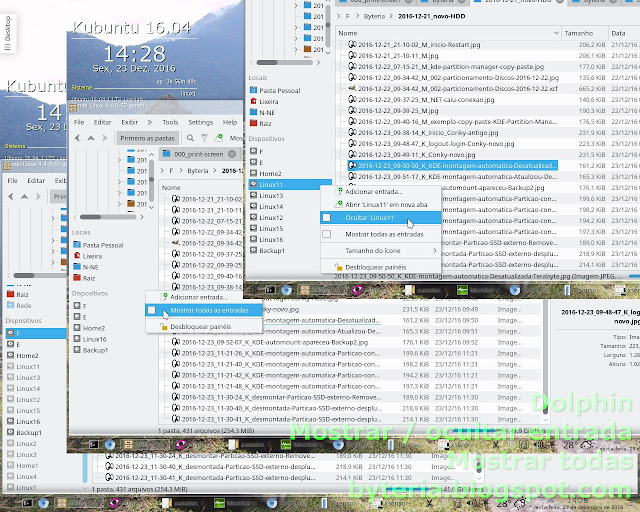640x512 pixels.
Task: Click the Linux11 drive icon highlighted in Dispositivos
Action: 253,184
